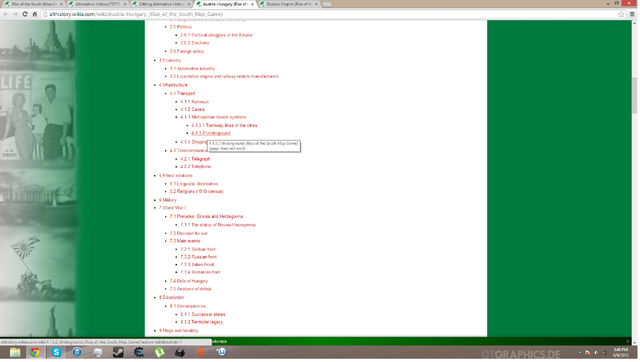Open '2.5.1 Political struggles in the Empire'

(x=216, y=35)
